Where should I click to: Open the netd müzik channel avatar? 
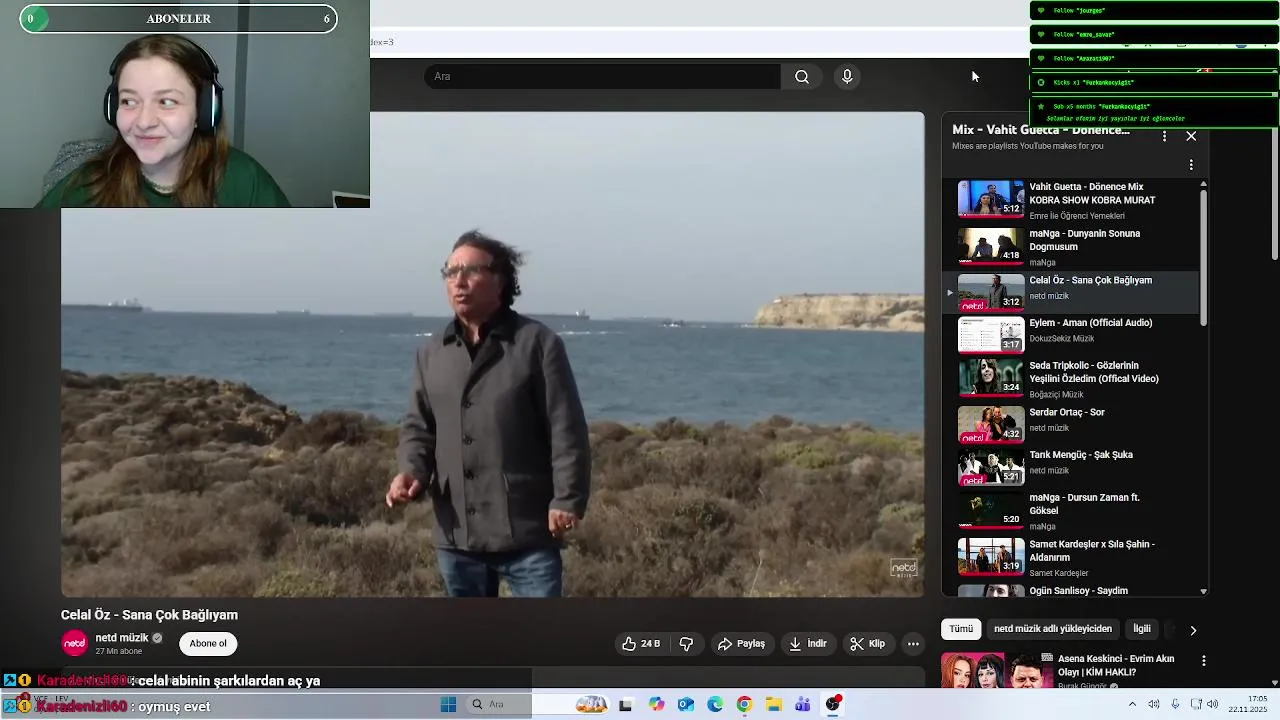[x=74, y=643]
